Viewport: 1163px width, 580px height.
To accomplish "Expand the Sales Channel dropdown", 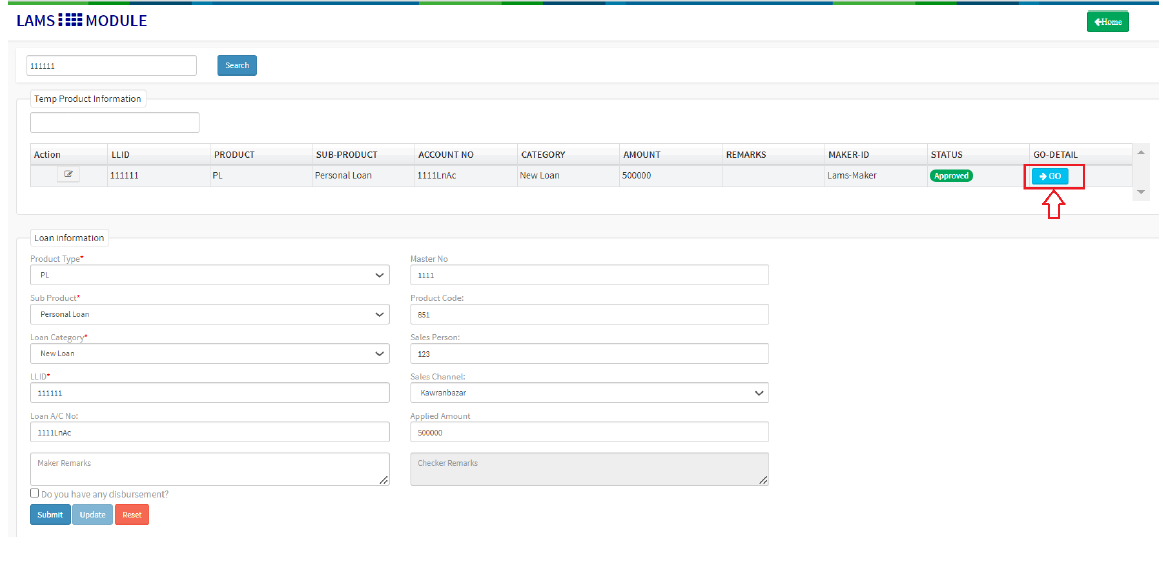I will (589, 393).
